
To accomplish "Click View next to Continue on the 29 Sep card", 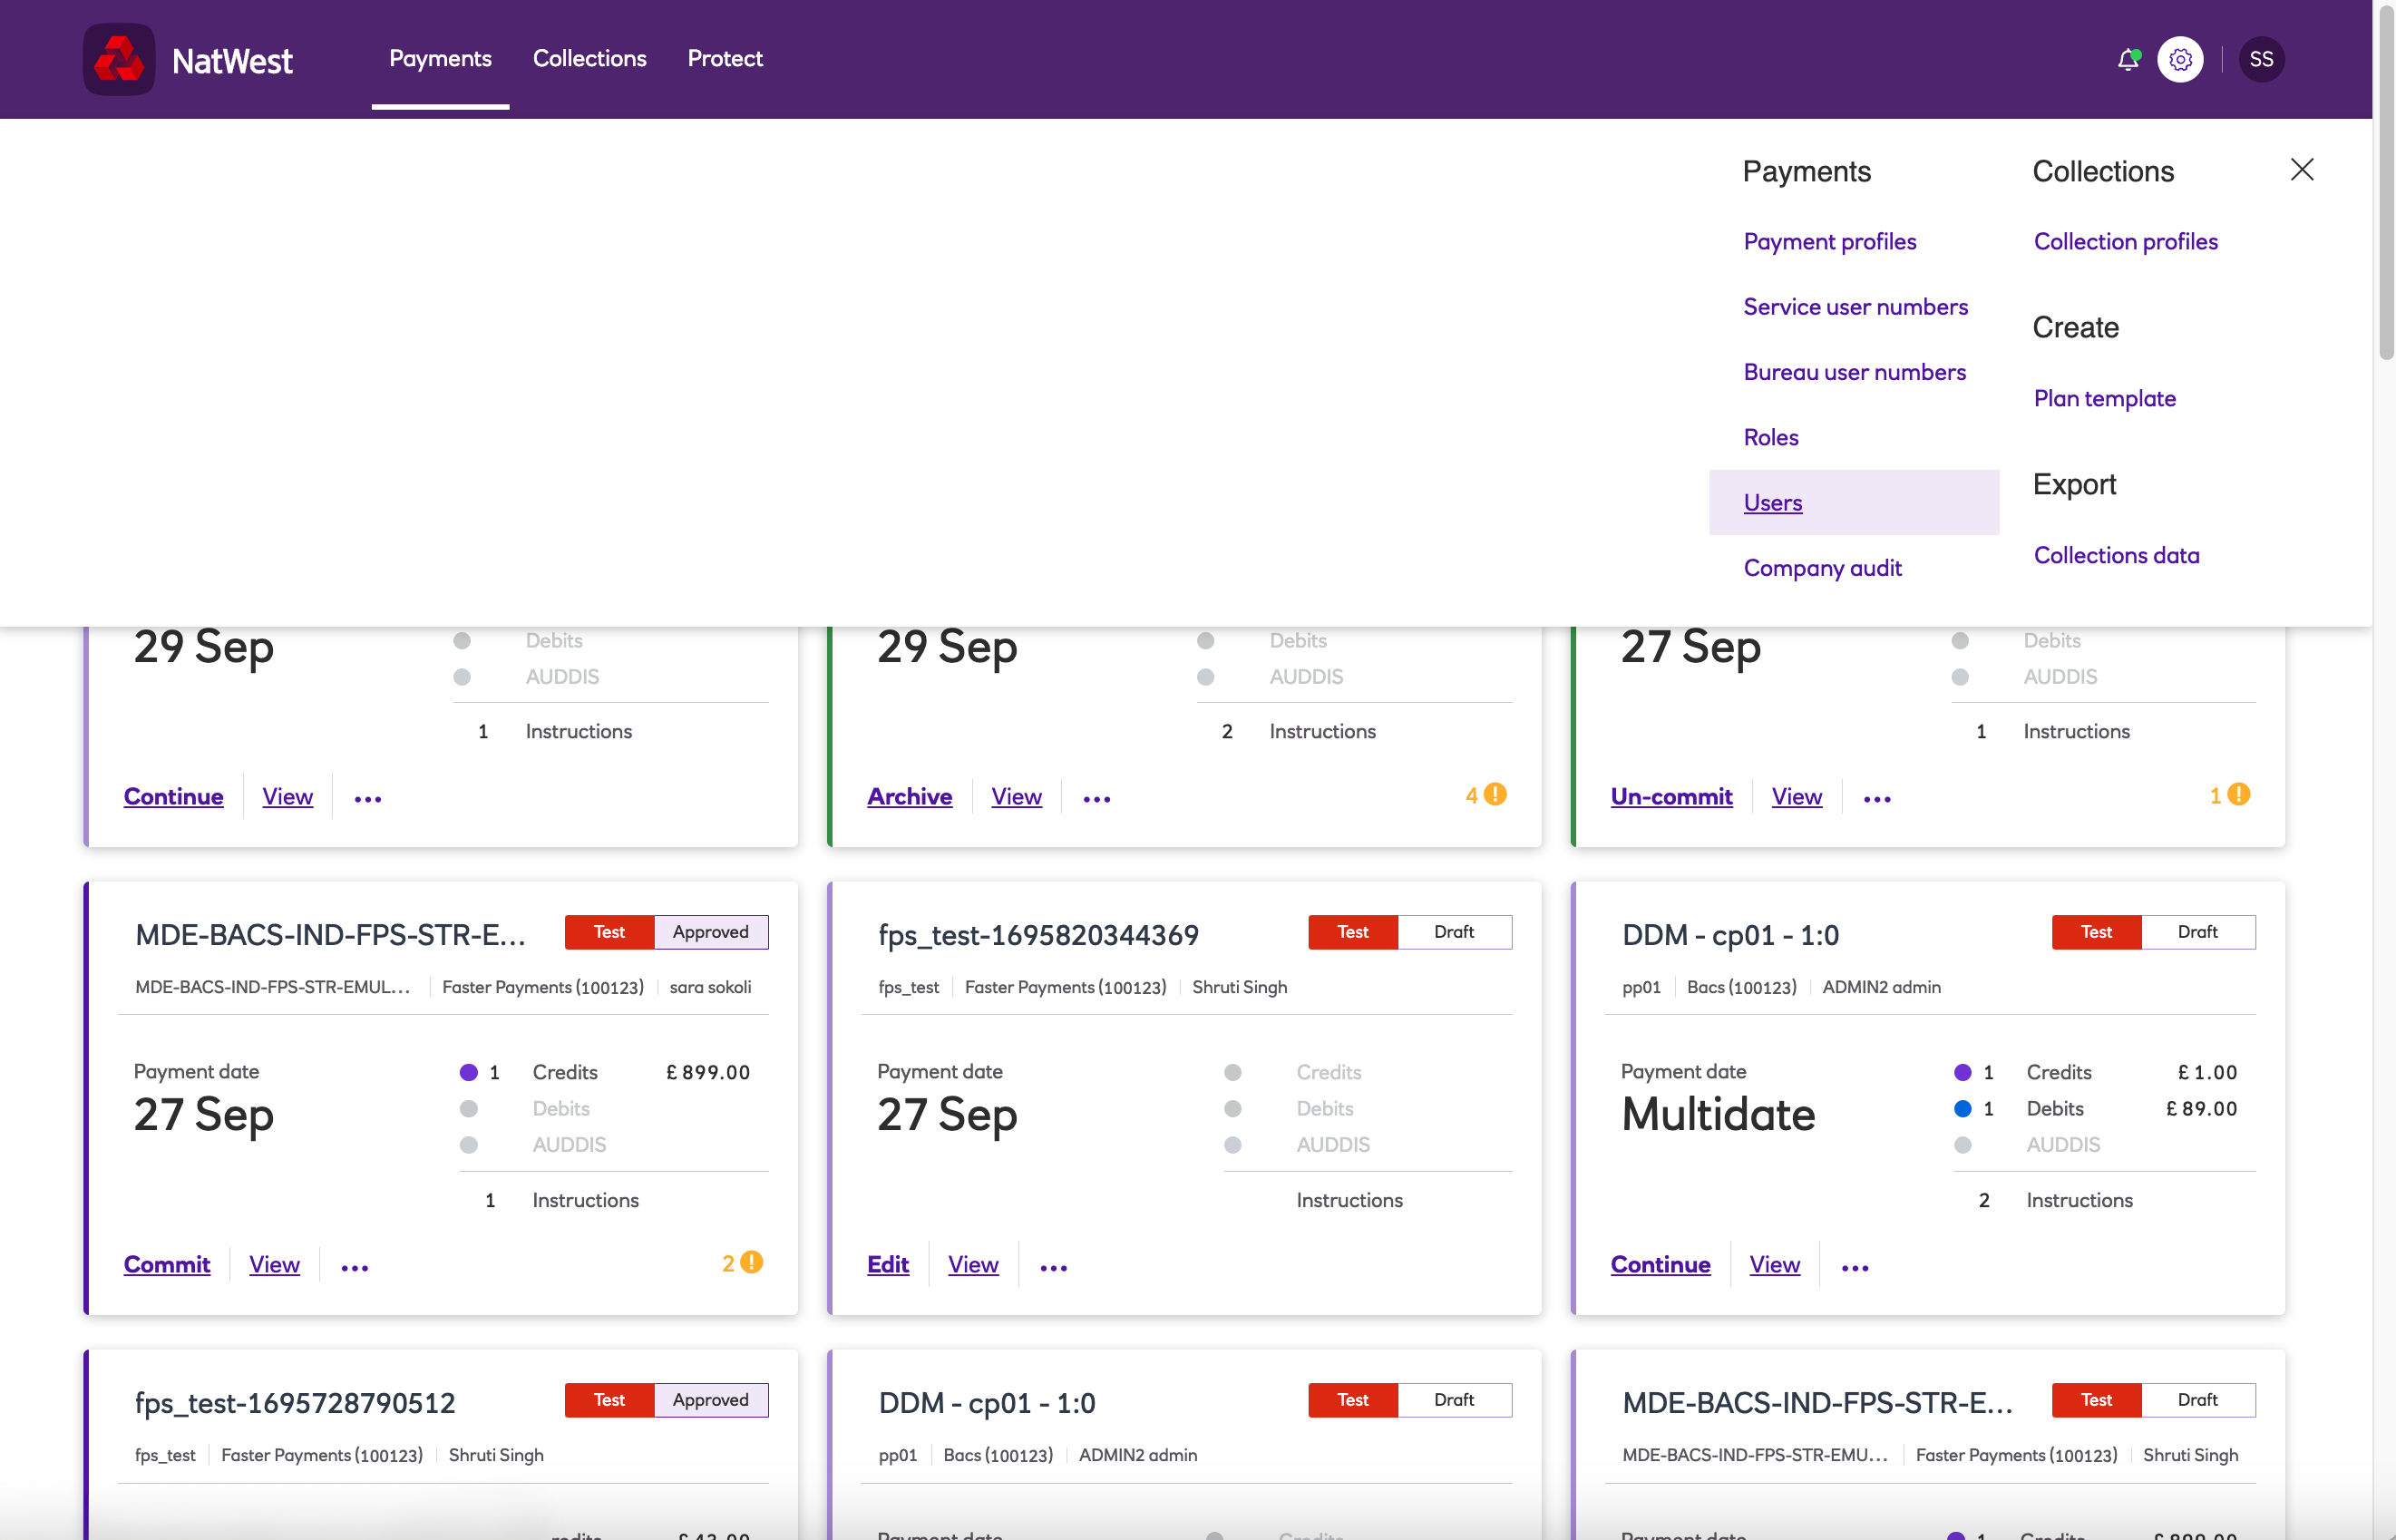I will (x=287, y=796).
